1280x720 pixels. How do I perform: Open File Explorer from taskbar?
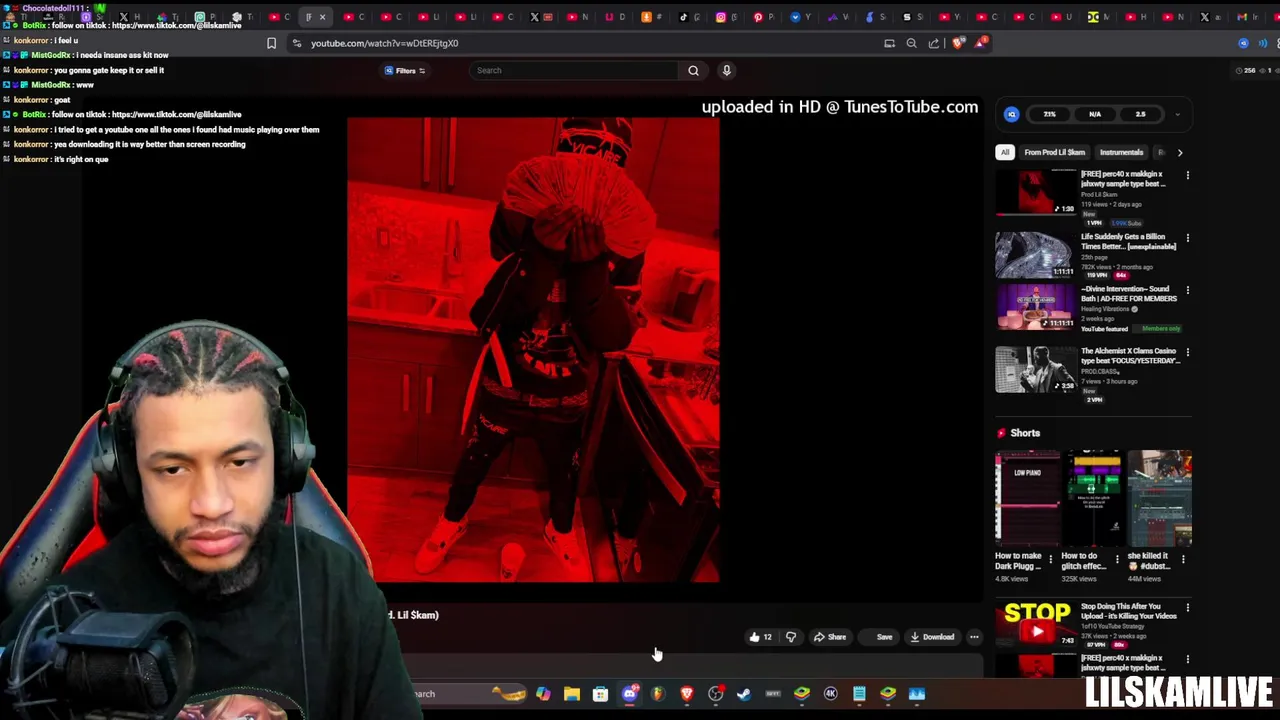click(572, 694)
